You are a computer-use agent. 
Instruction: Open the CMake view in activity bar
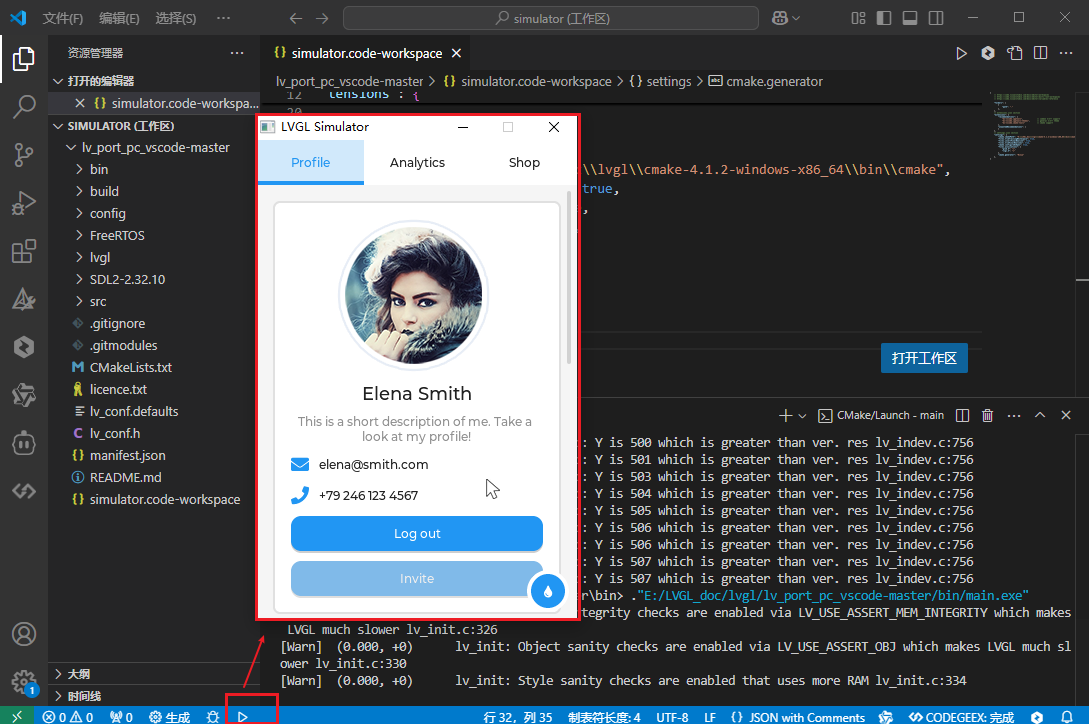click(x=24, y=299)
